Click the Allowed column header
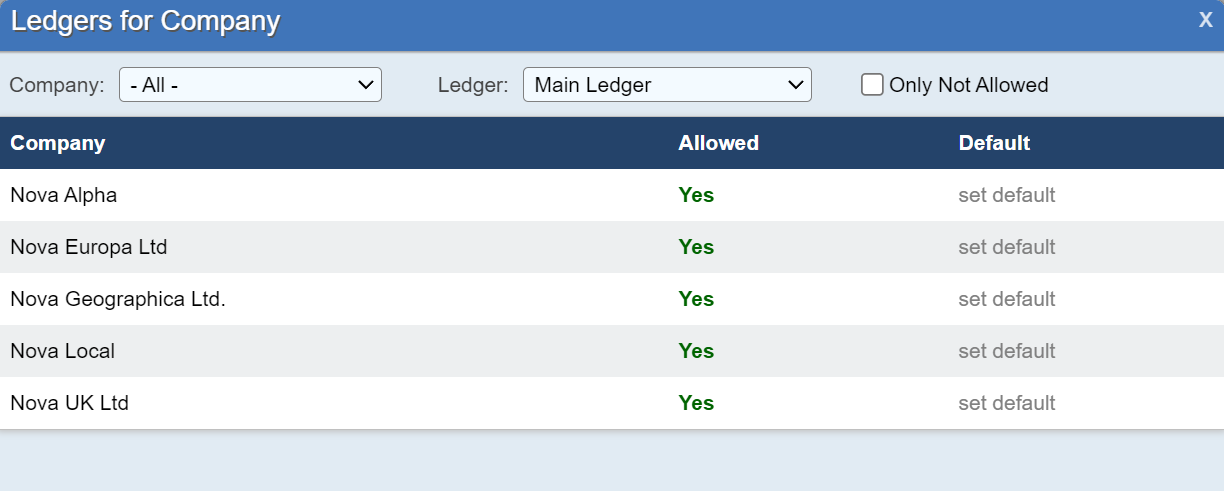 (718, 143)
